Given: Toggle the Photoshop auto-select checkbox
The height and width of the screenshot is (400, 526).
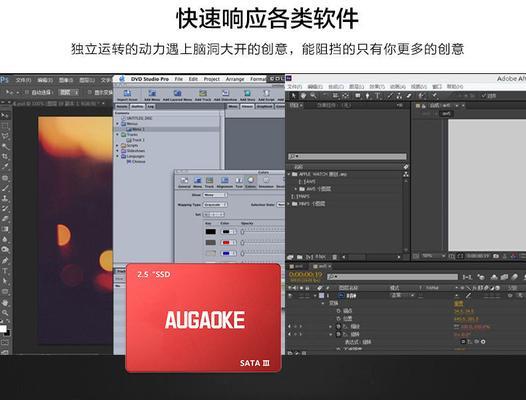Looking at the screenshot, I should click(27, 92).
